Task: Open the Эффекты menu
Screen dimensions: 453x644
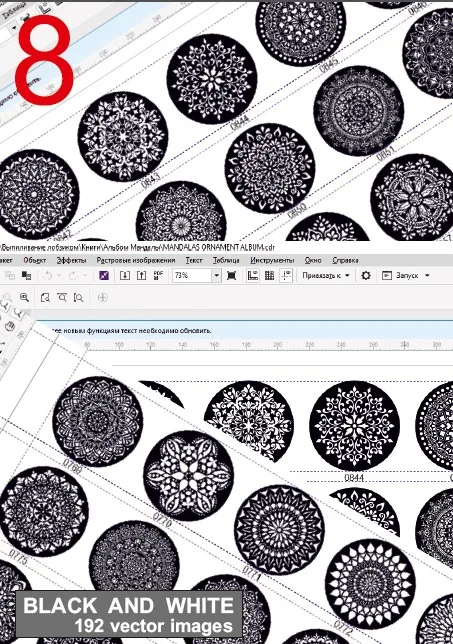Action: (x=71, y=260)
